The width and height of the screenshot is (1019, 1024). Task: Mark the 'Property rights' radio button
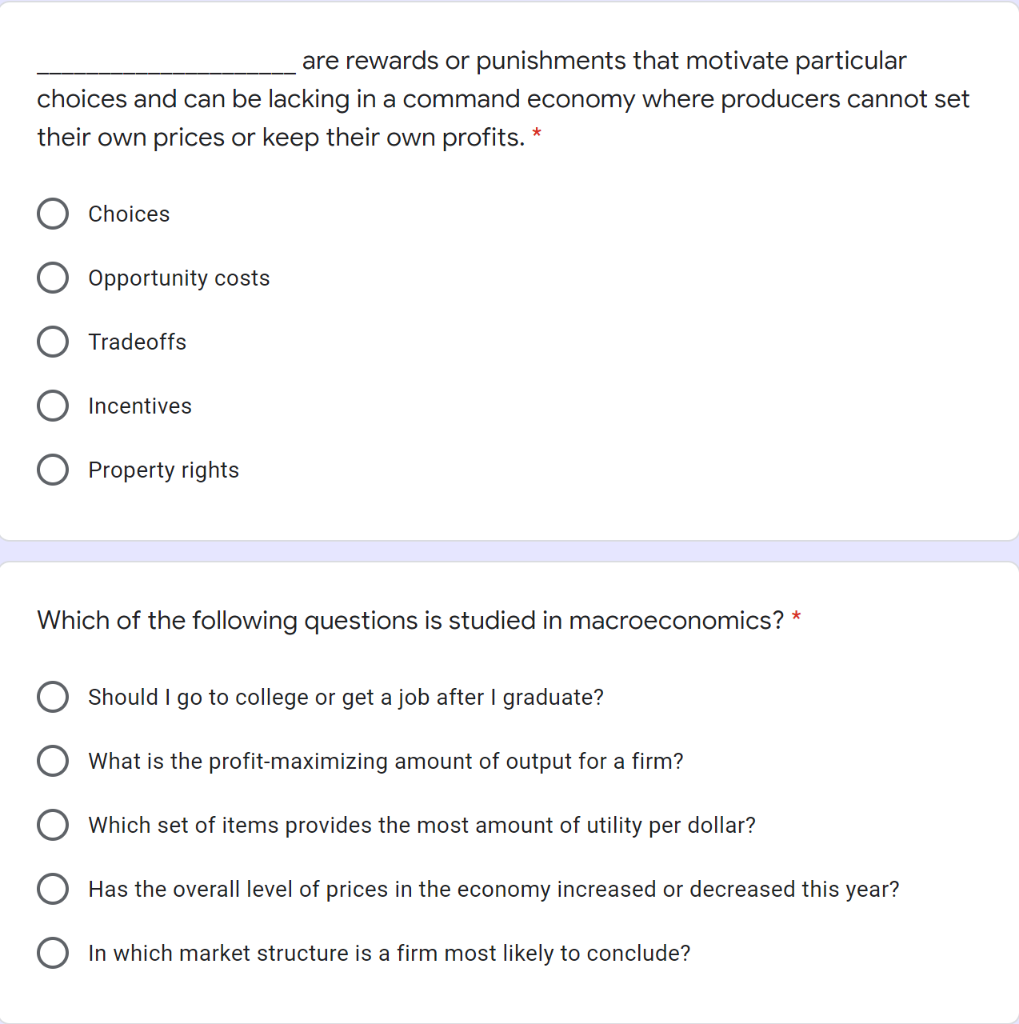click(52, 470)
